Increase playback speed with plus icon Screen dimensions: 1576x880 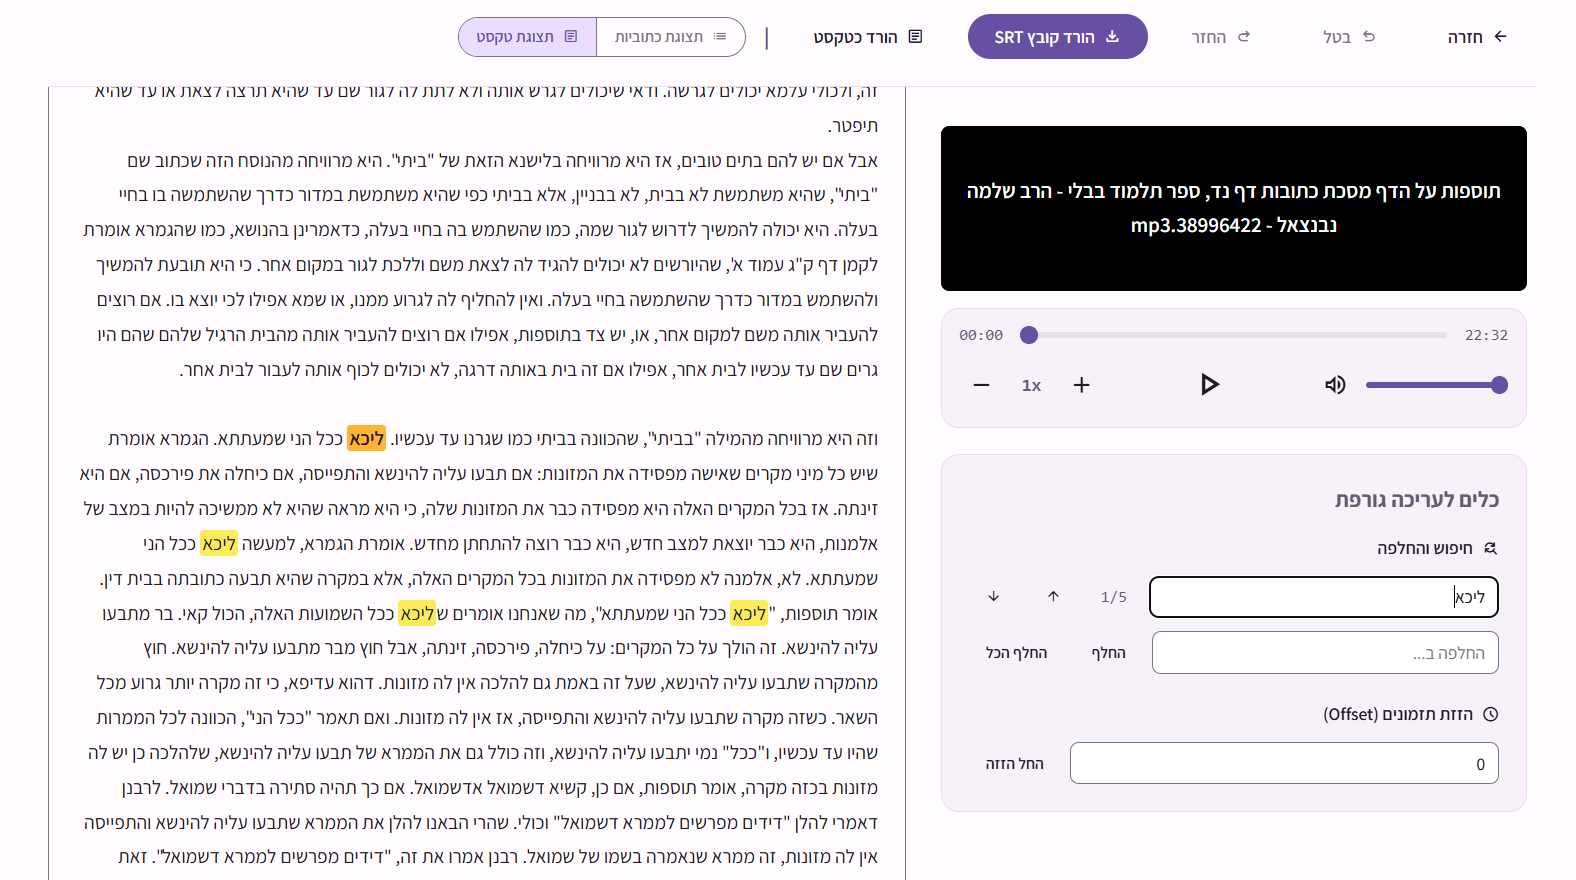pos(1081,385)
